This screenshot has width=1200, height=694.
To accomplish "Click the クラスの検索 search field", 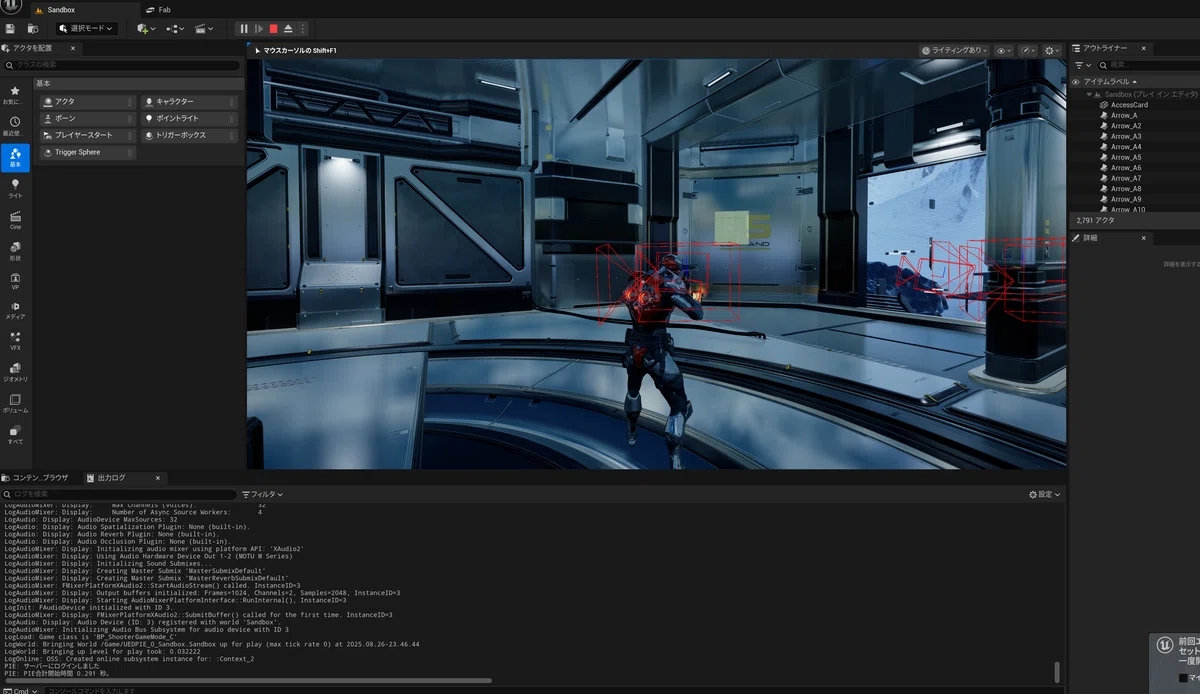I will coord(122,65).
